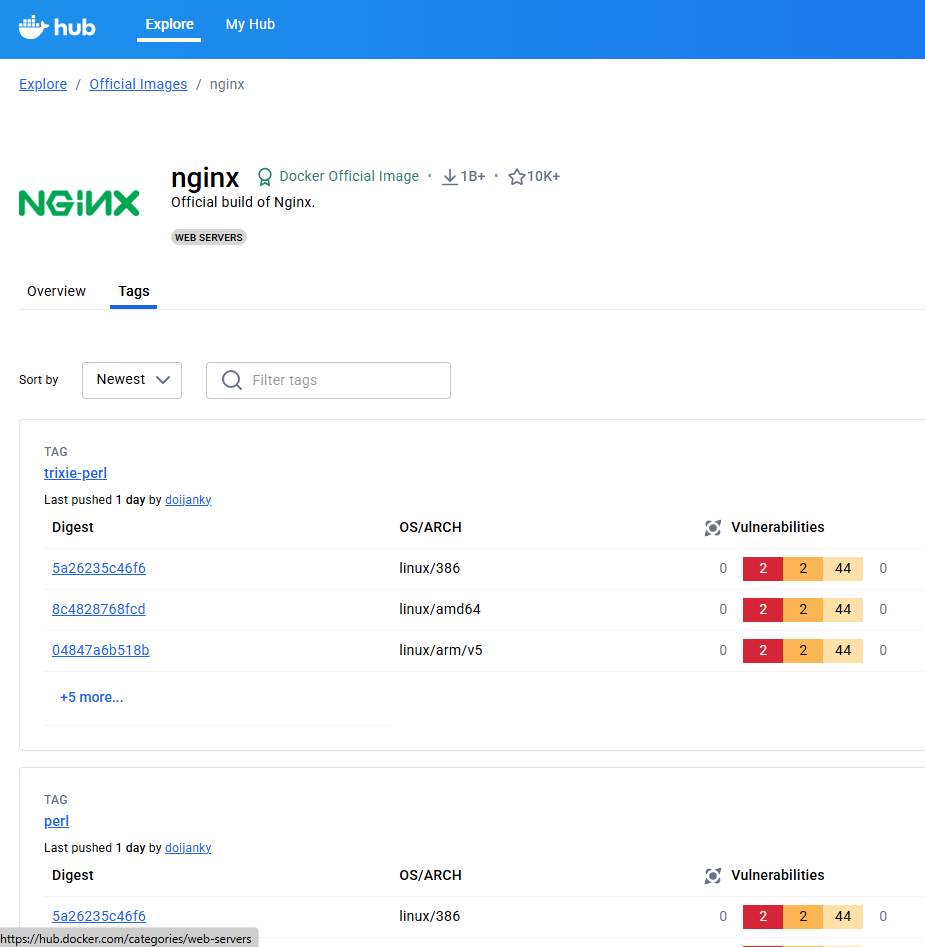The width and height of the screenshot is (925, 947).
Task: Click the star rating icon
Action: [516, 176]
